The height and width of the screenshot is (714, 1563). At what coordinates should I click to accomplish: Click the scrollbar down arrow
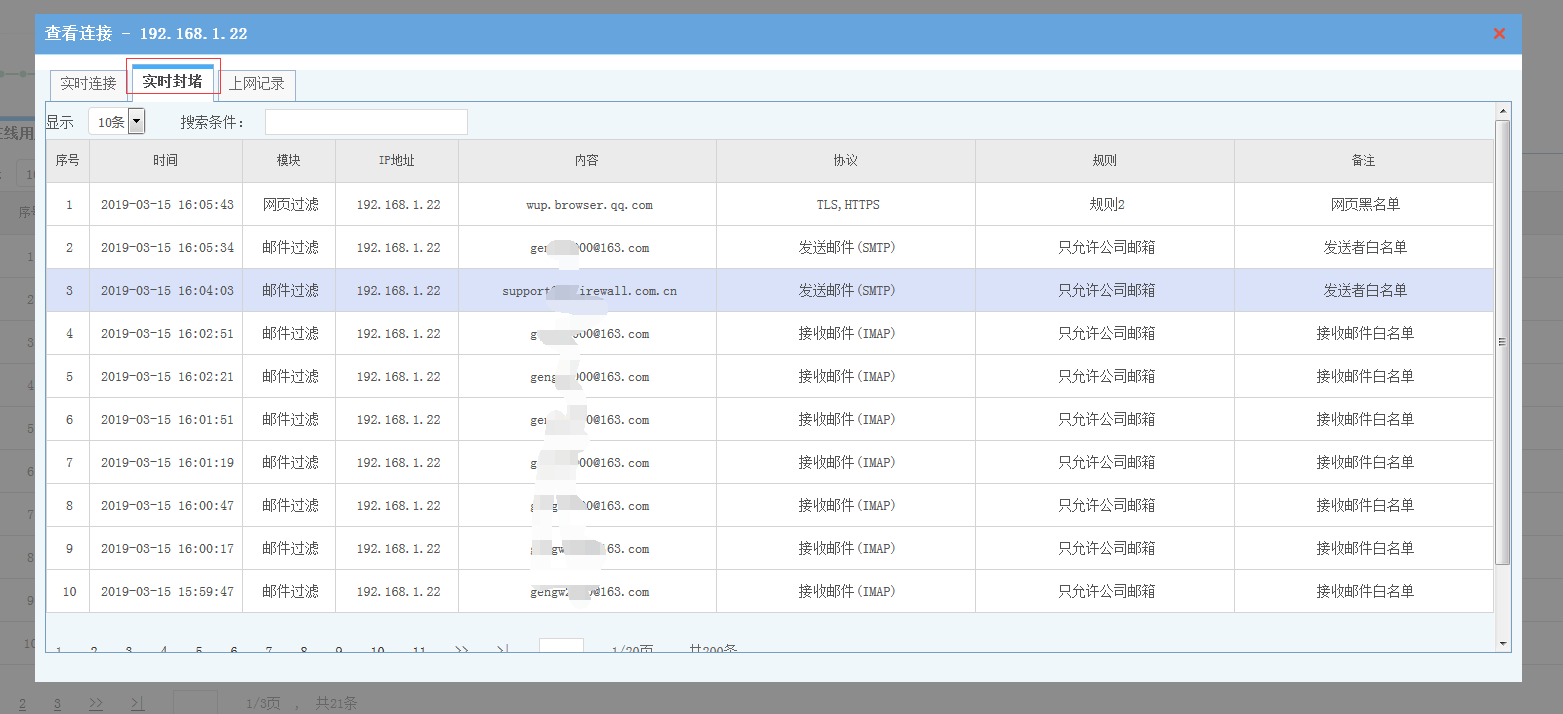click(1502, 643)
